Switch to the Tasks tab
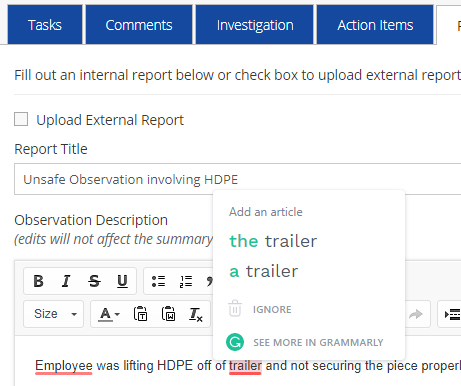Viewport: 461px width, 386px height. pyautogui.click(x=45, y=25)
